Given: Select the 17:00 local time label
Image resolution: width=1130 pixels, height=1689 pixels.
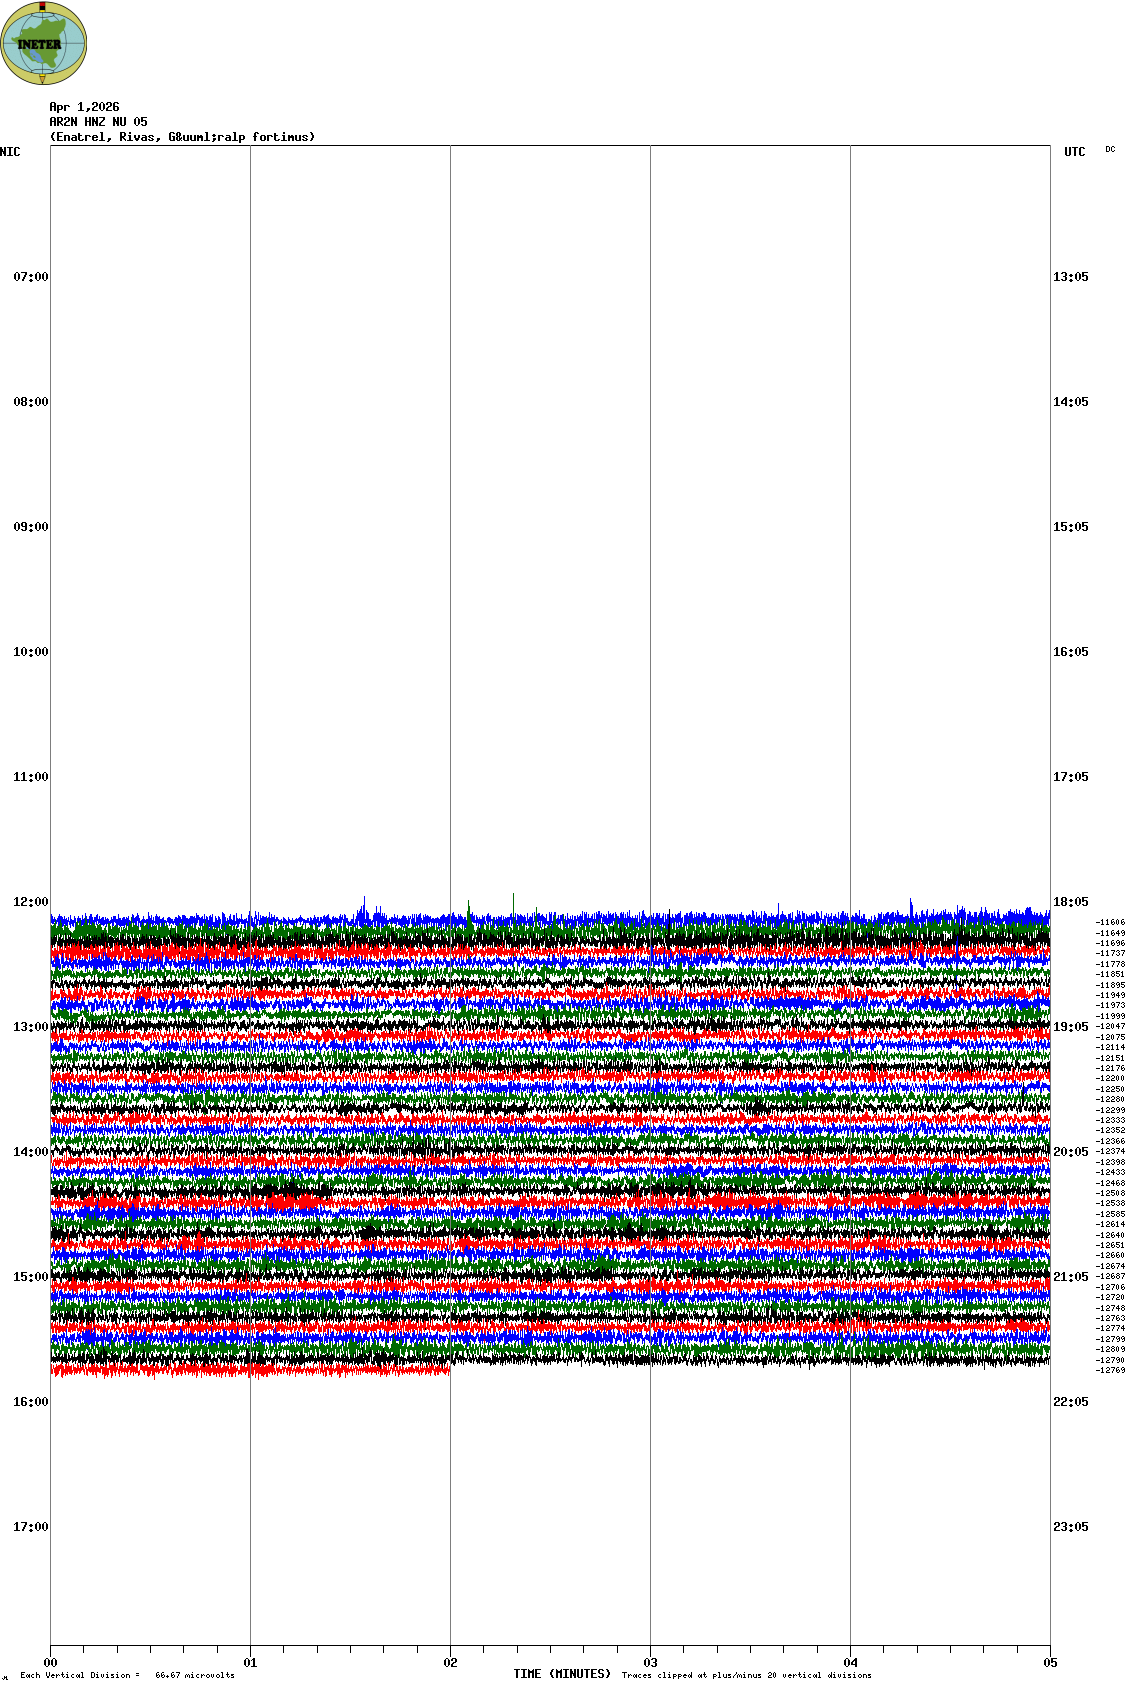Looking at the screenshot, I should [30, 1527].
